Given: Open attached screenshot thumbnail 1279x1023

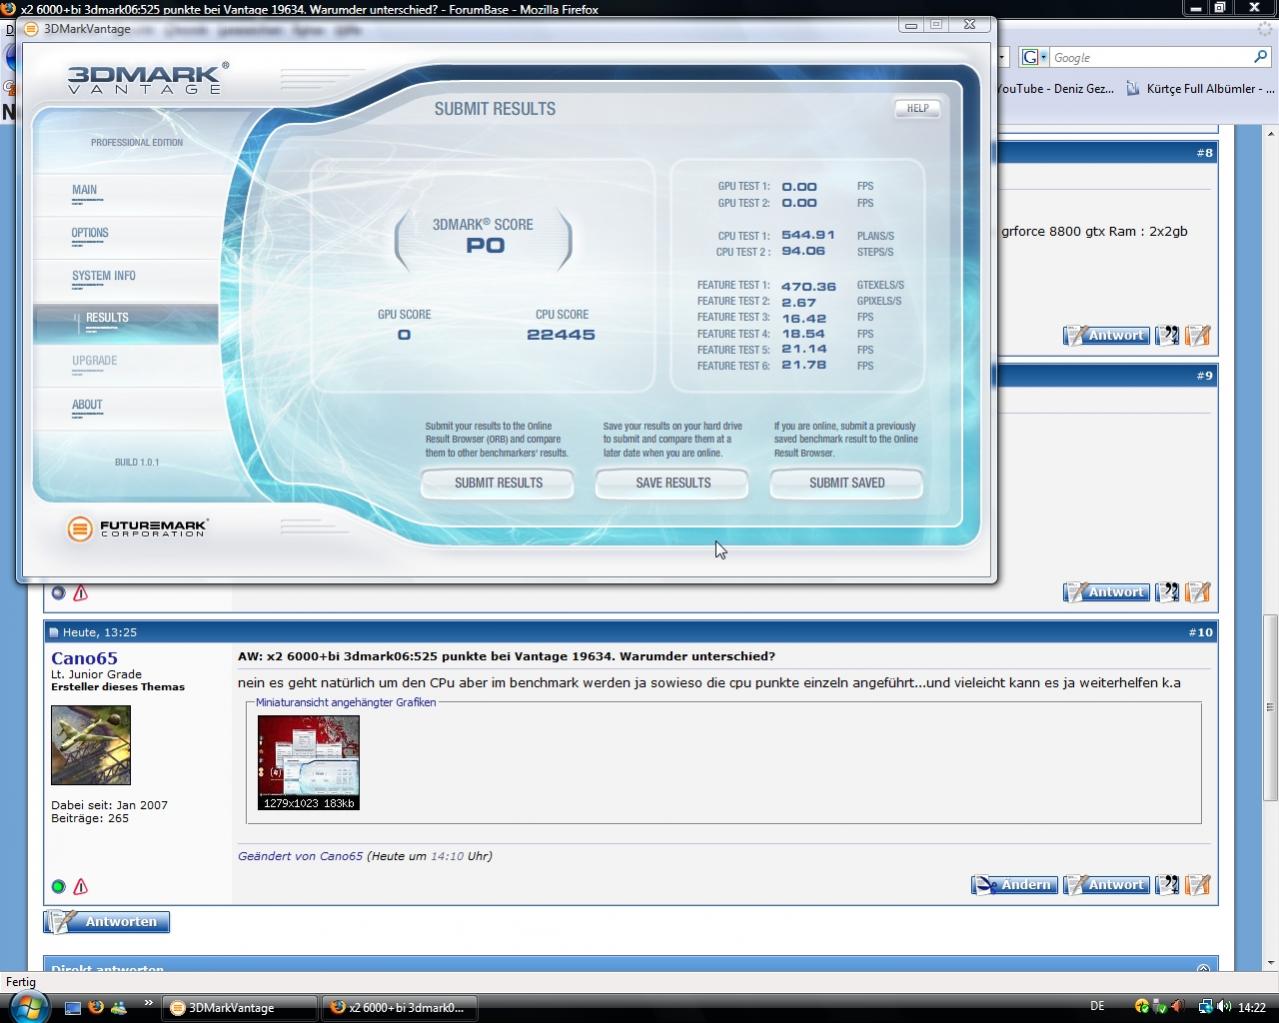Looking at the screenshot, I should tap(308, 762).
